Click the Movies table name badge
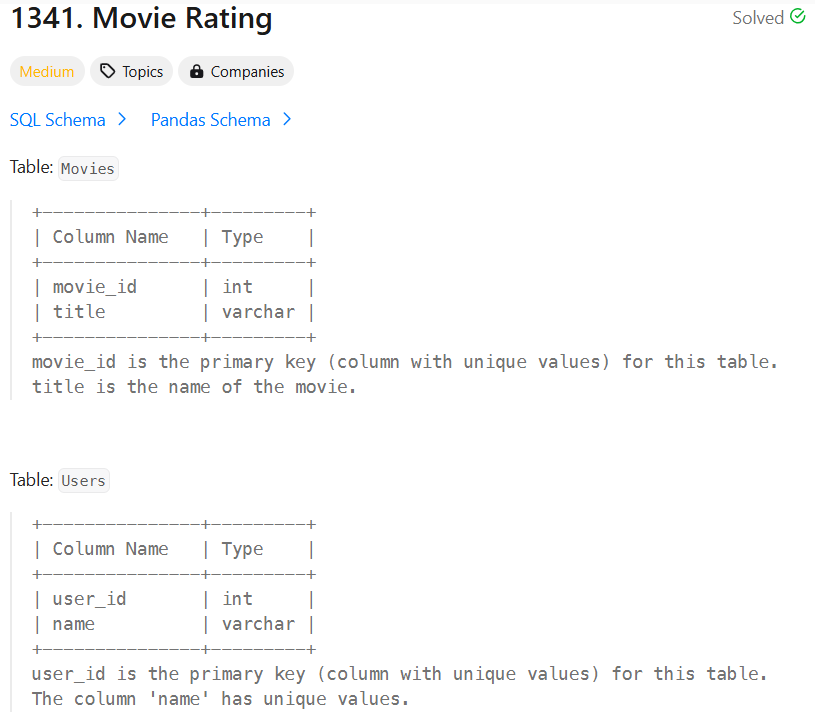815x715 pixels. click(87, 168)
